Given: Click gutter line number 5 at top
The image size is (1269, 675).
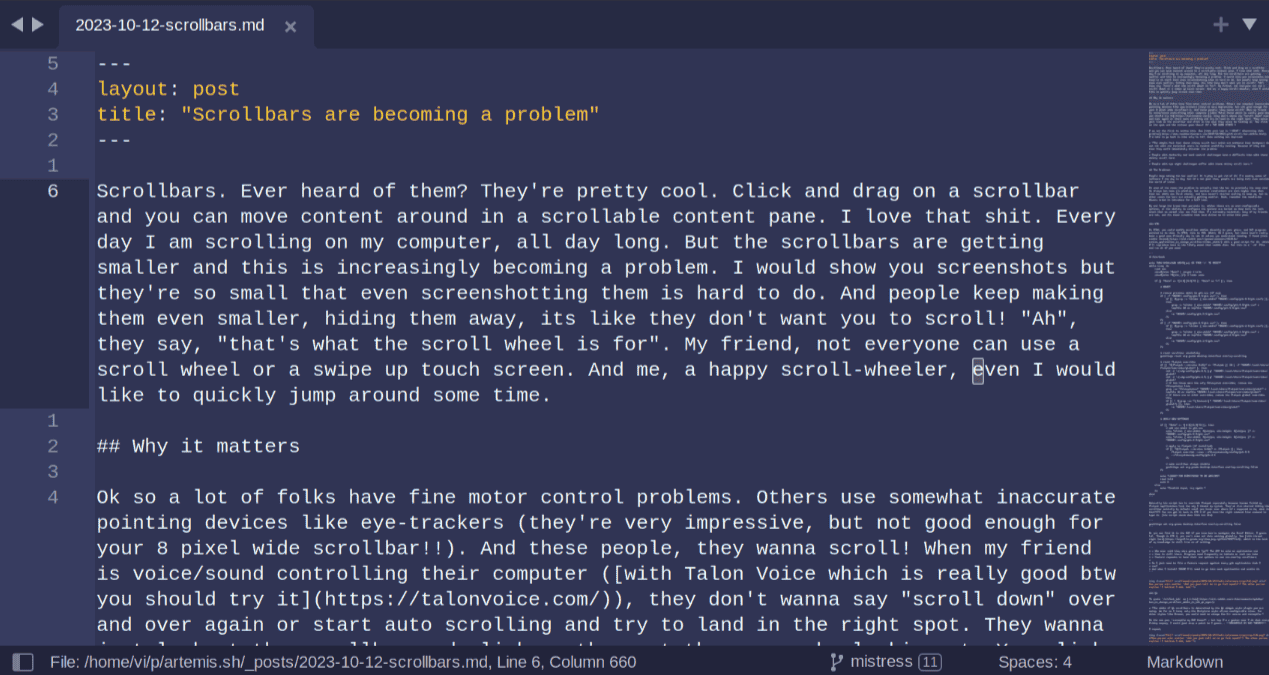Looking at the screenshot, I should (x=53, y=64).
